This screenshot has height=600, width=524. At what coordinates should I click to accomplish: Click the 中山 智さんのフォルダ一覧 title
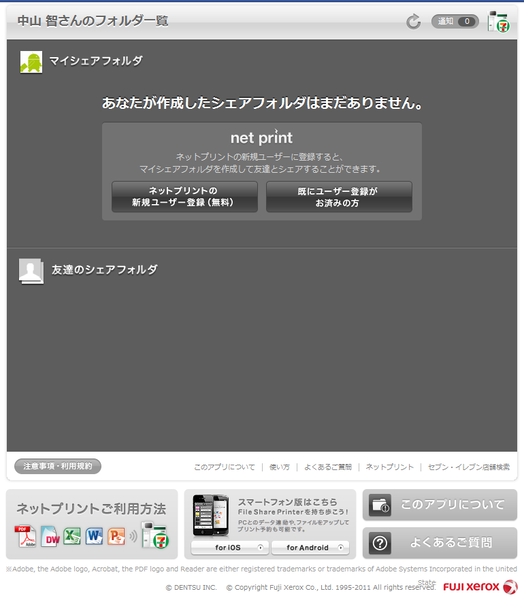click(x=93, y=21)
